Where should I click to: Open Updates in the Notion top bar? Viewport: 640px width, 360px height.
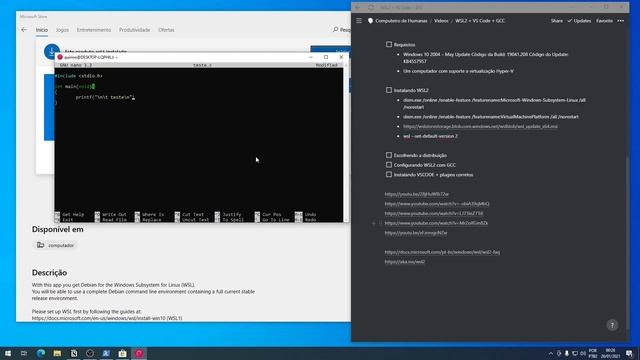click(579, 20)
